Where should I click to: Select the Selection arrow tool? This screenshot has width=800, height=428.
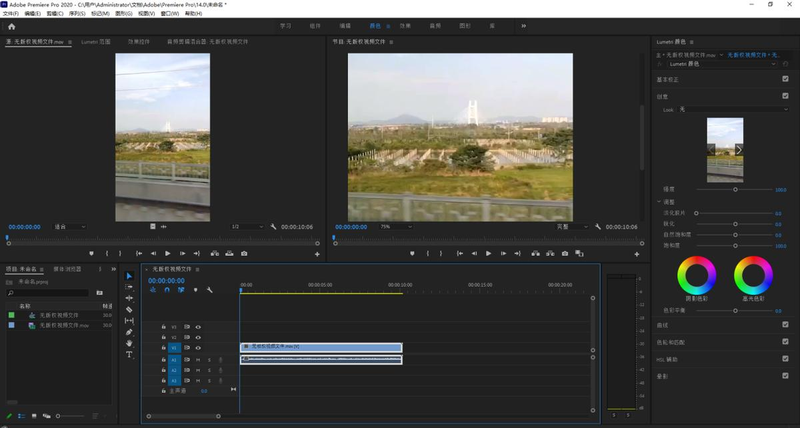point(129,277)
